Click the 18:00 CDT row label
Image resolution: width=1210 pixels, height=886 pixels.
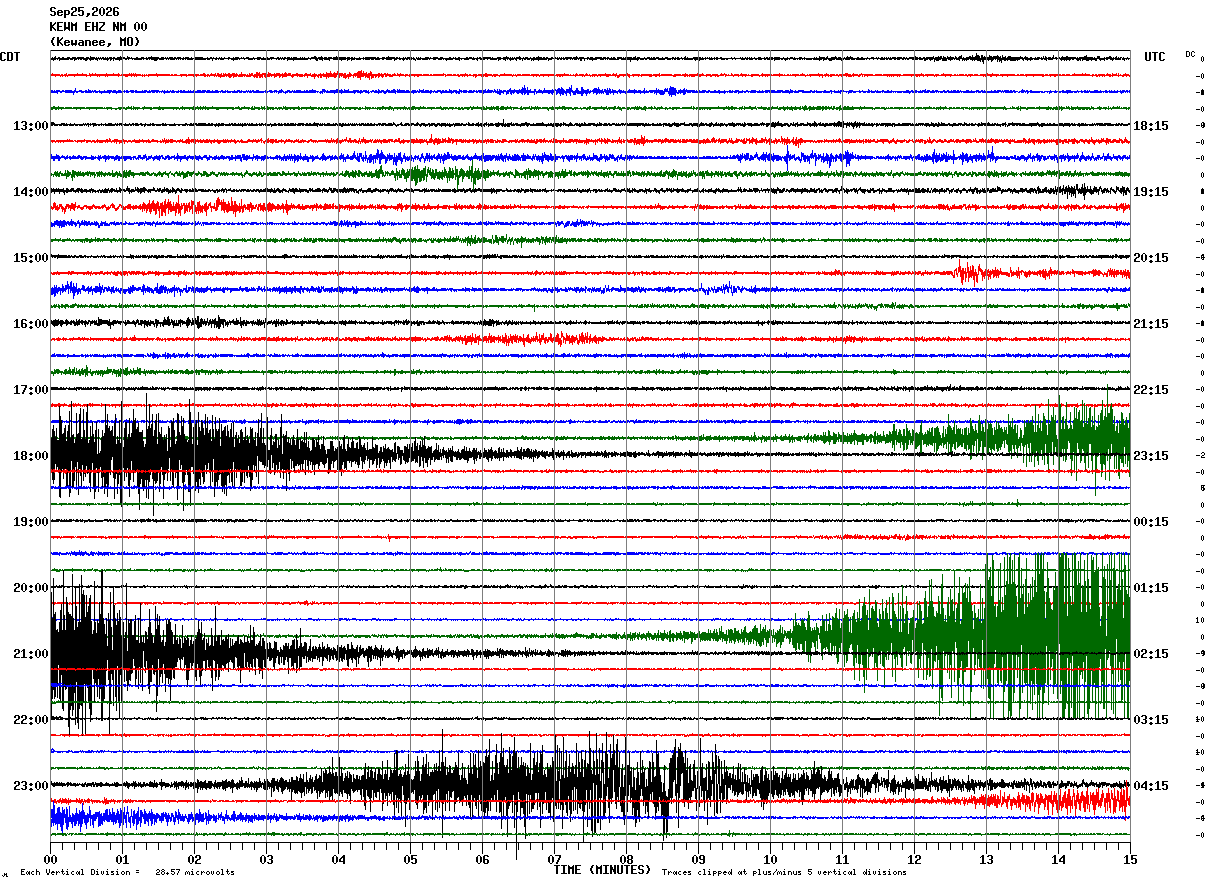pyautogui.click(x=30, y=456)
